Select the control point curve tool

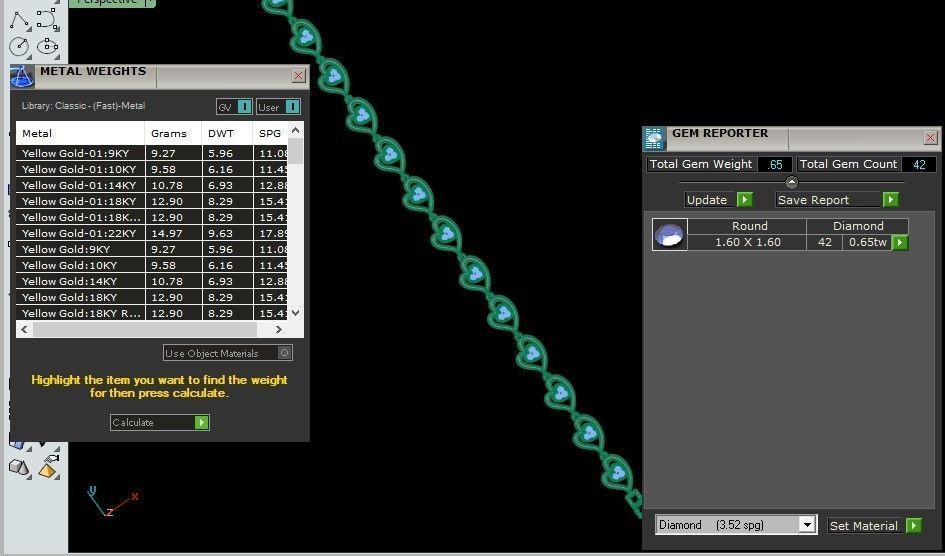(48, 19)
